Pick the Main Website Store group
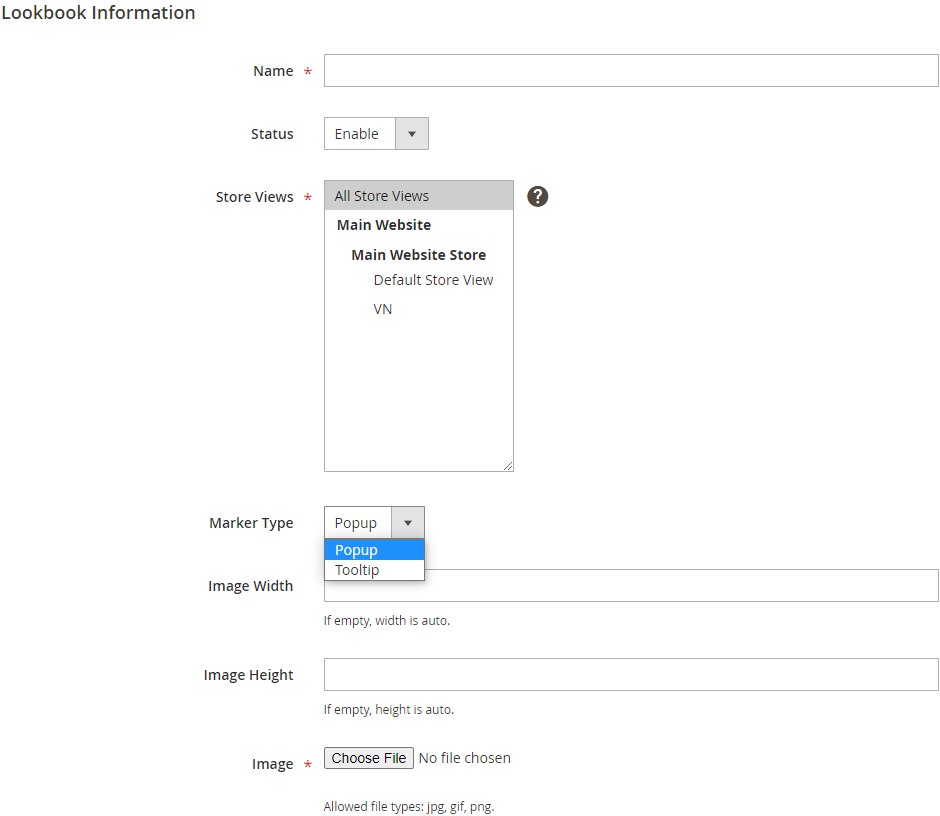Screen dimensions: 940x816 [418, 255]
